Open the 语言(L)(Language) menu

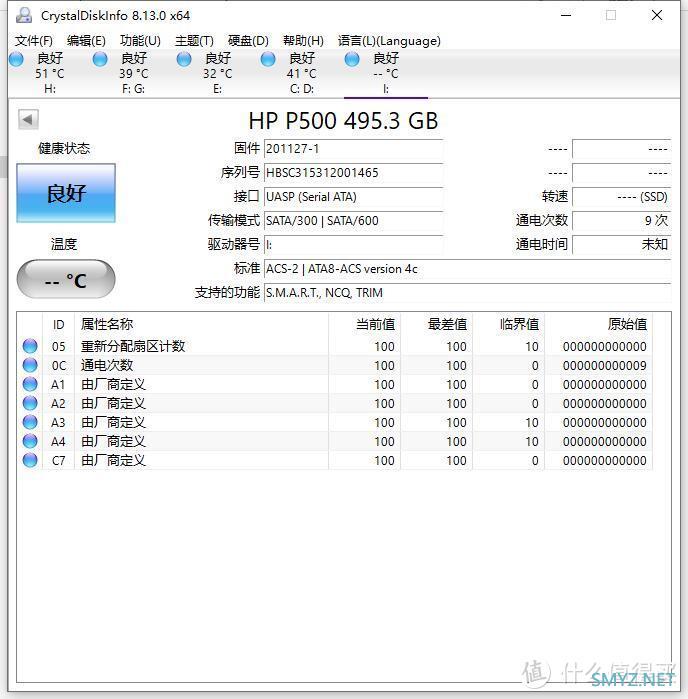click(x=389, y=41)
